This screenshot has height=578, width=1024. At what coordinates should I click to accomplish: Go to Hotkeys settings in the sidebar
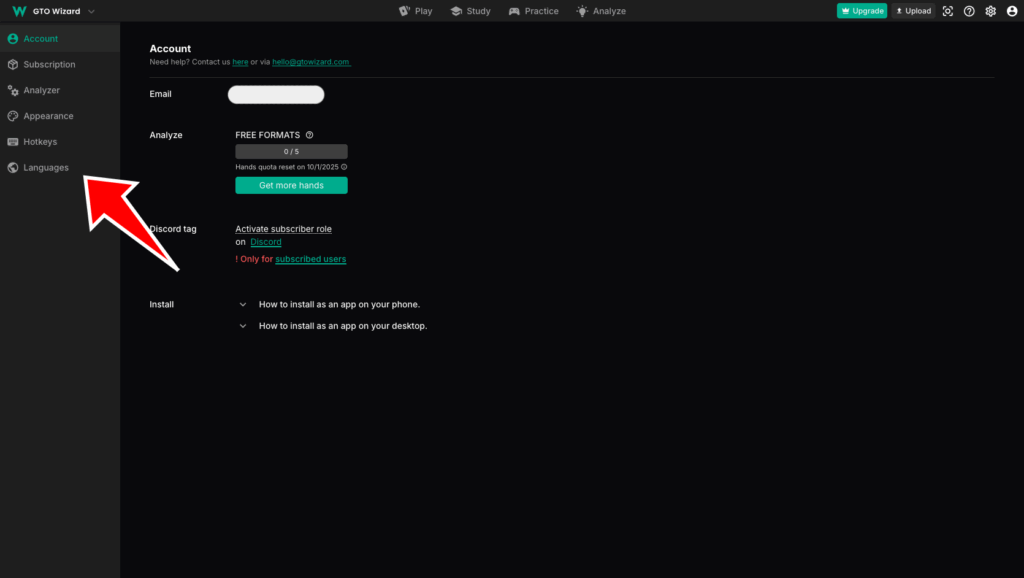click(x=40, y=142)
